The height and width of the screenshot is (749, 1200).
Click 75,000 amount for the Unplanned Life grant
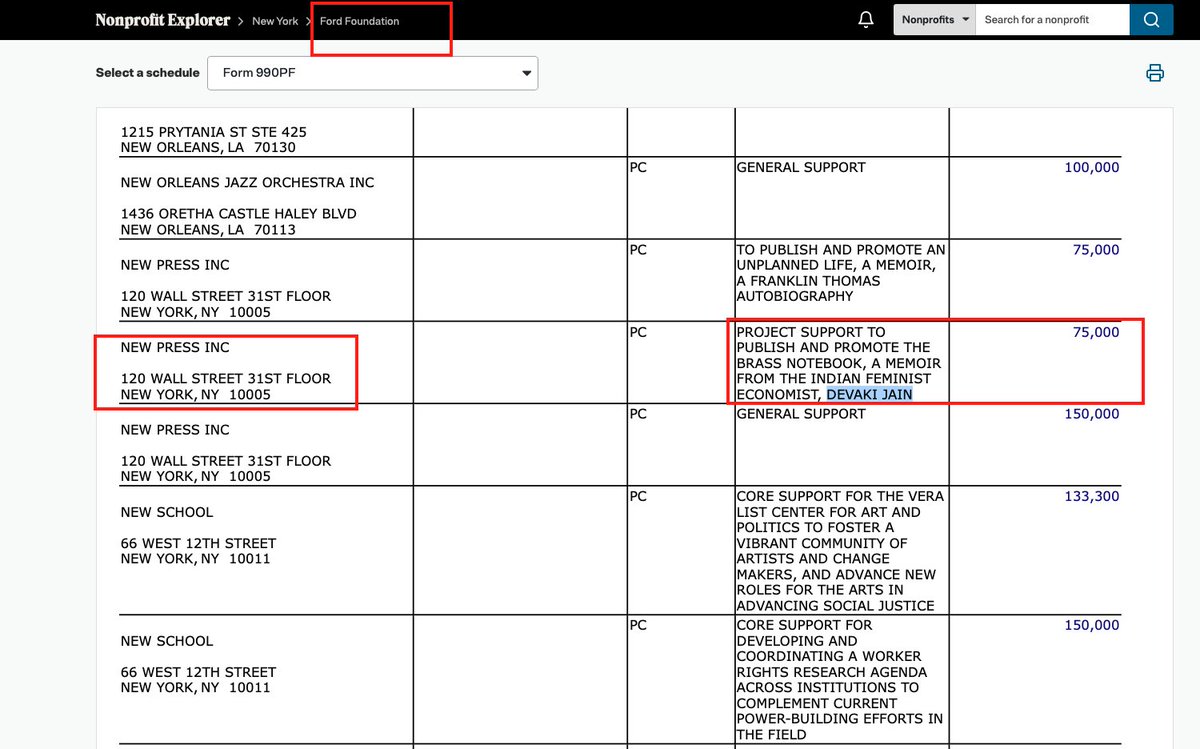click(x=1096, y=250)
